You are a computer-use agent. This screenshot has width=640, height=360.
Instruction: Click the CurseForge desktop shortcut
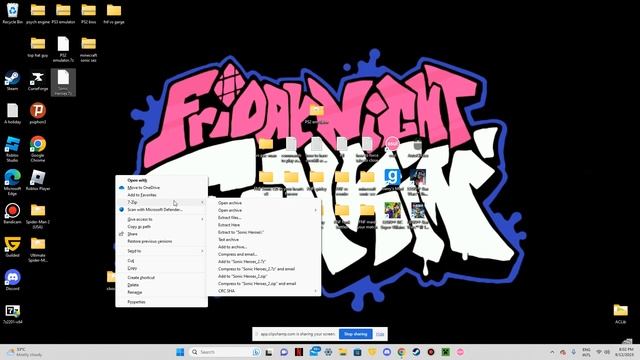(x=38, y=80)
